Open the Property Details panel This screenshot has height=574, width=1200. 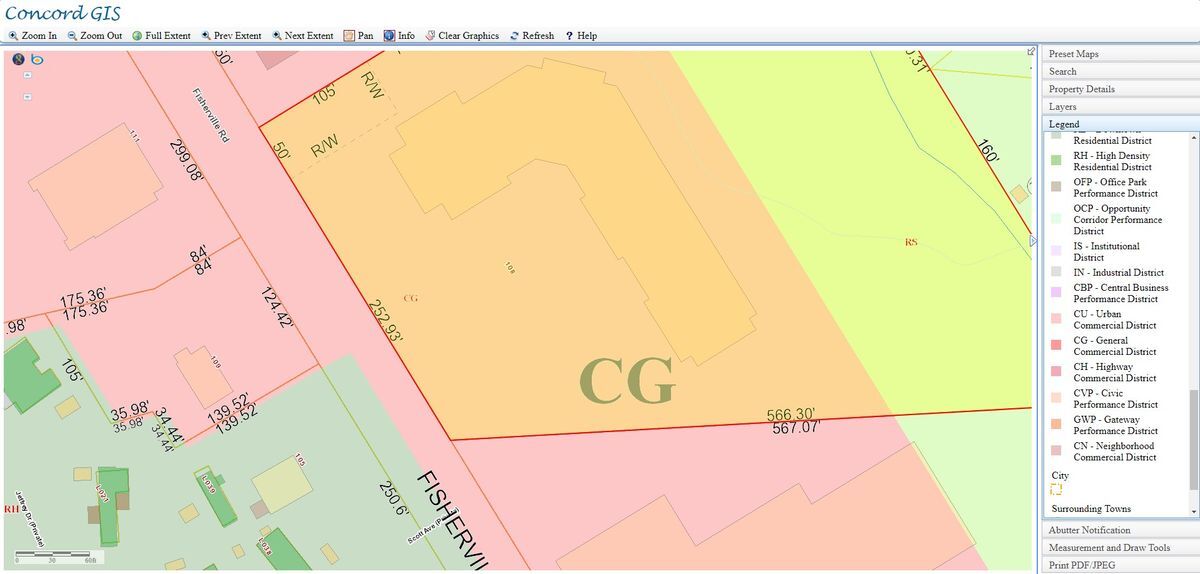coord(1081,89)
